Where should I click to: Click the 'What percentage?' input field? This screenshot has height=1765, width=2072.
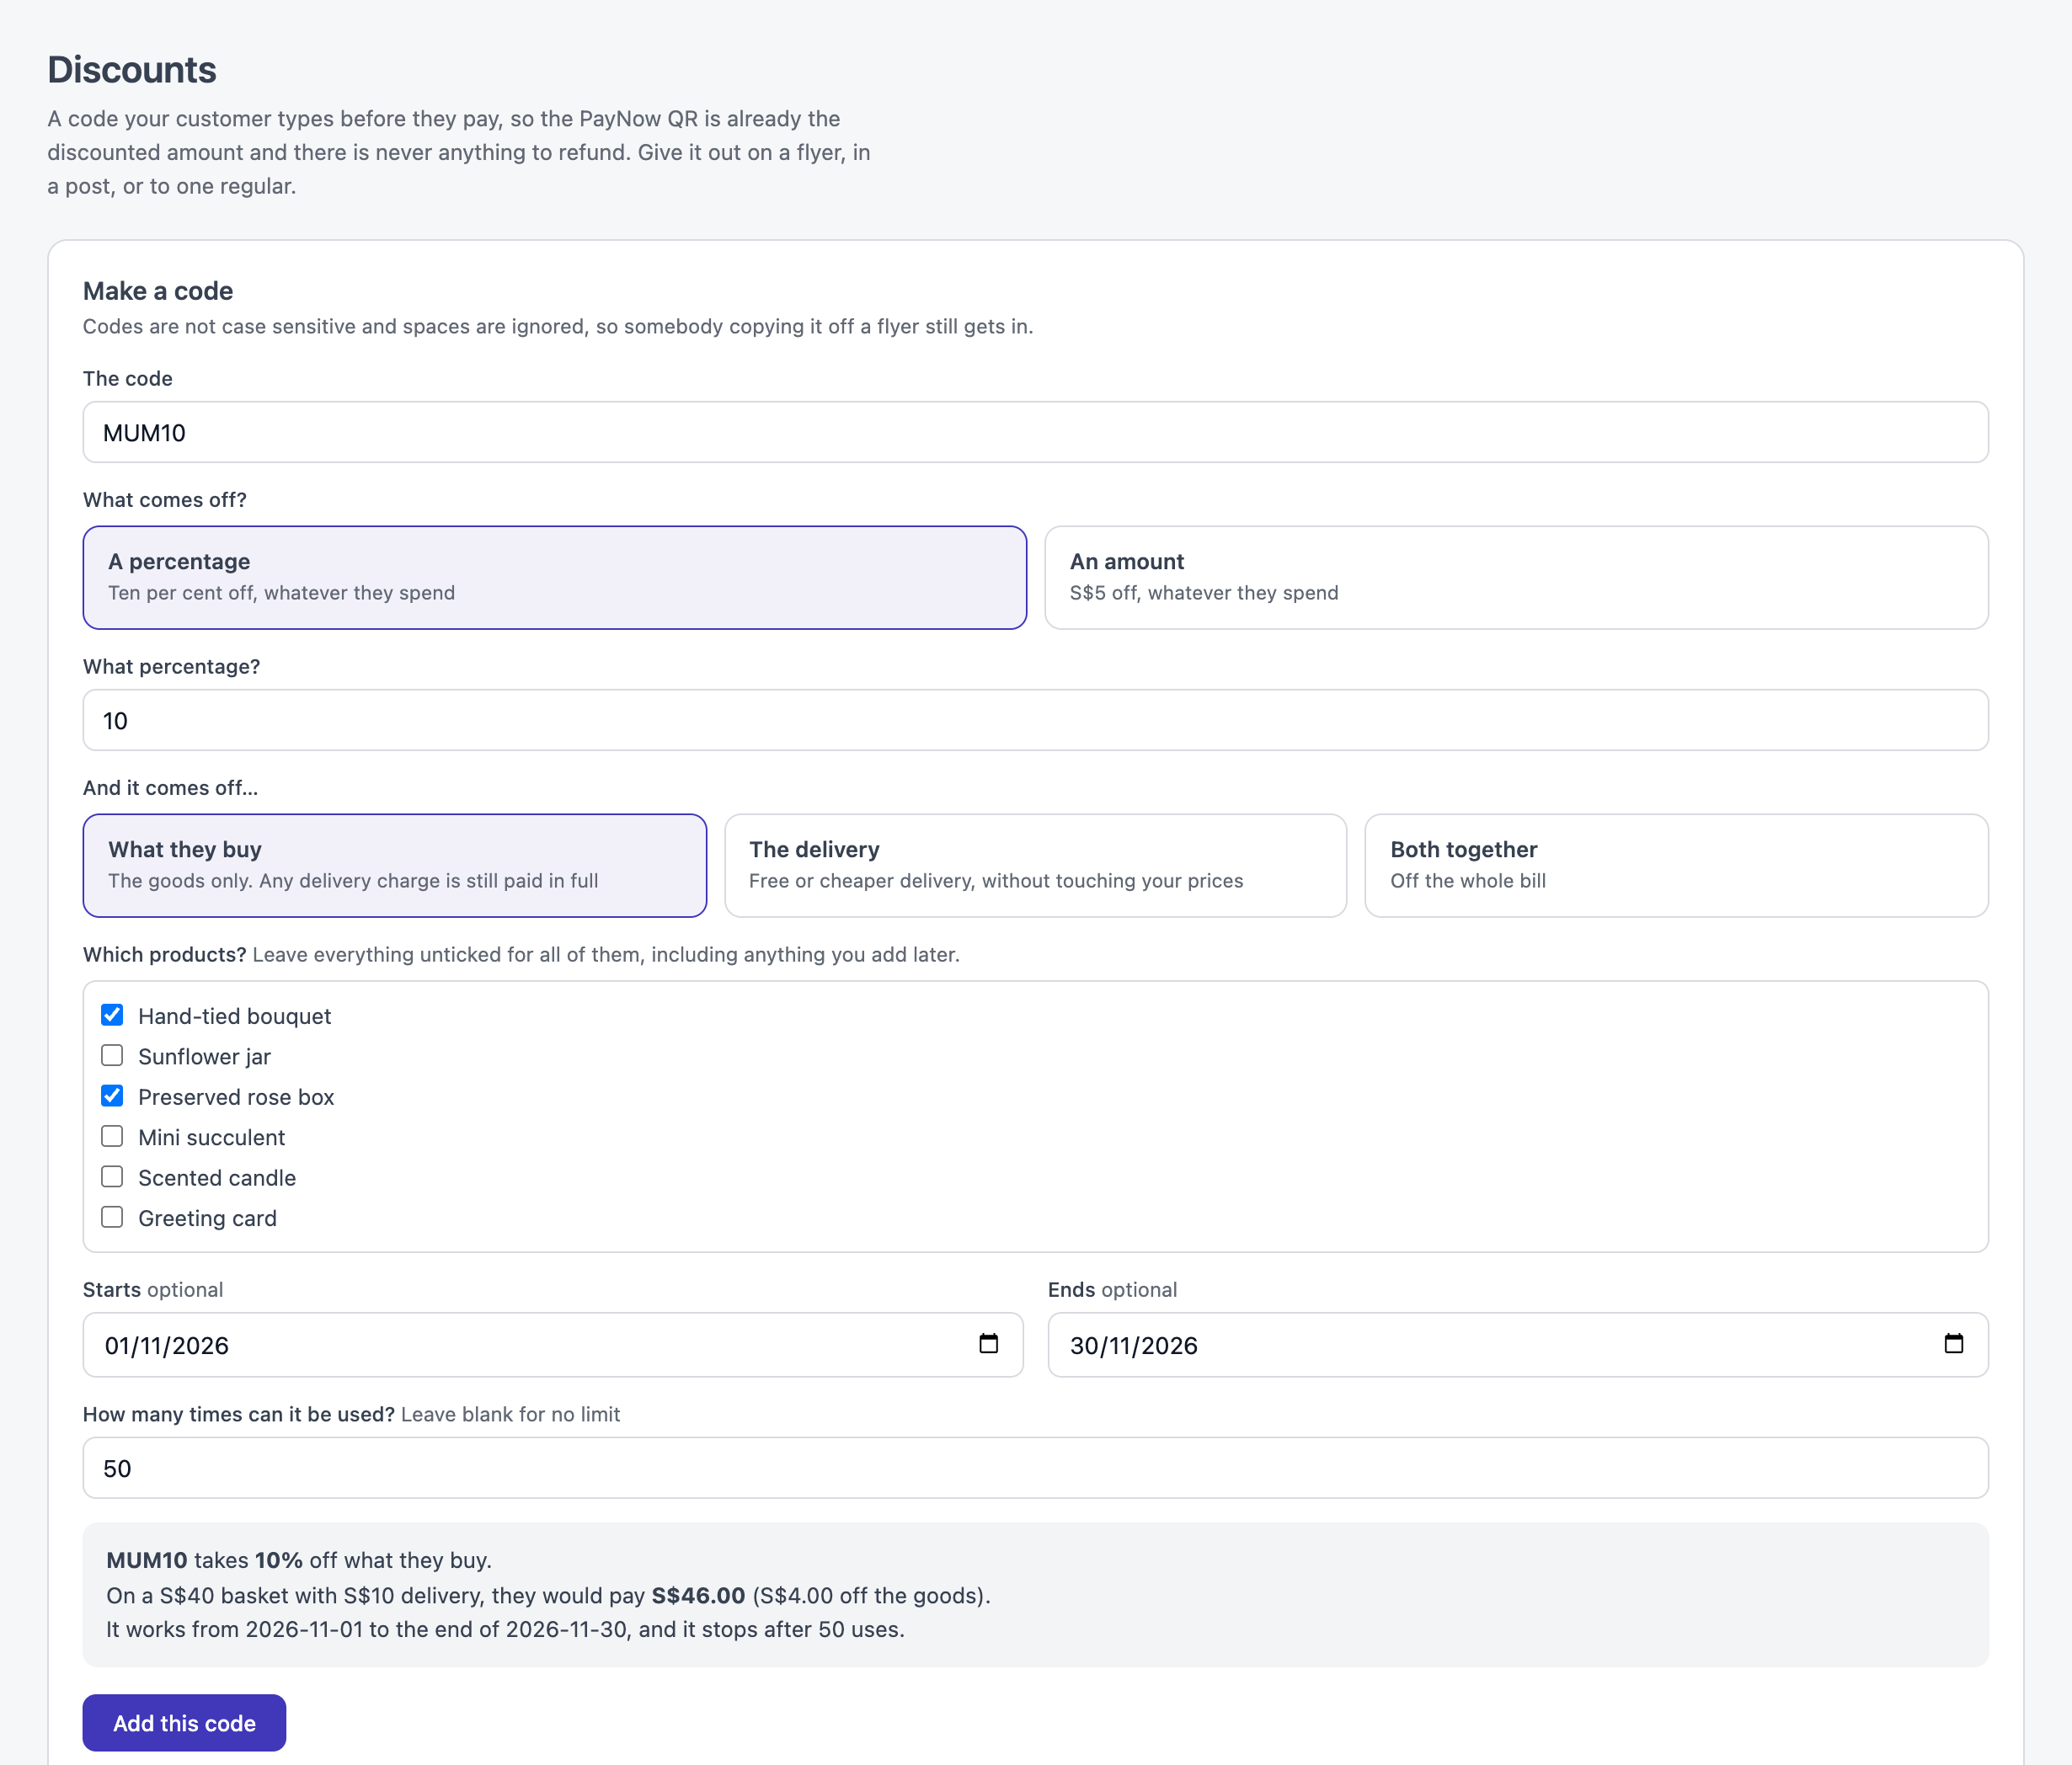tap(1035, 720)
